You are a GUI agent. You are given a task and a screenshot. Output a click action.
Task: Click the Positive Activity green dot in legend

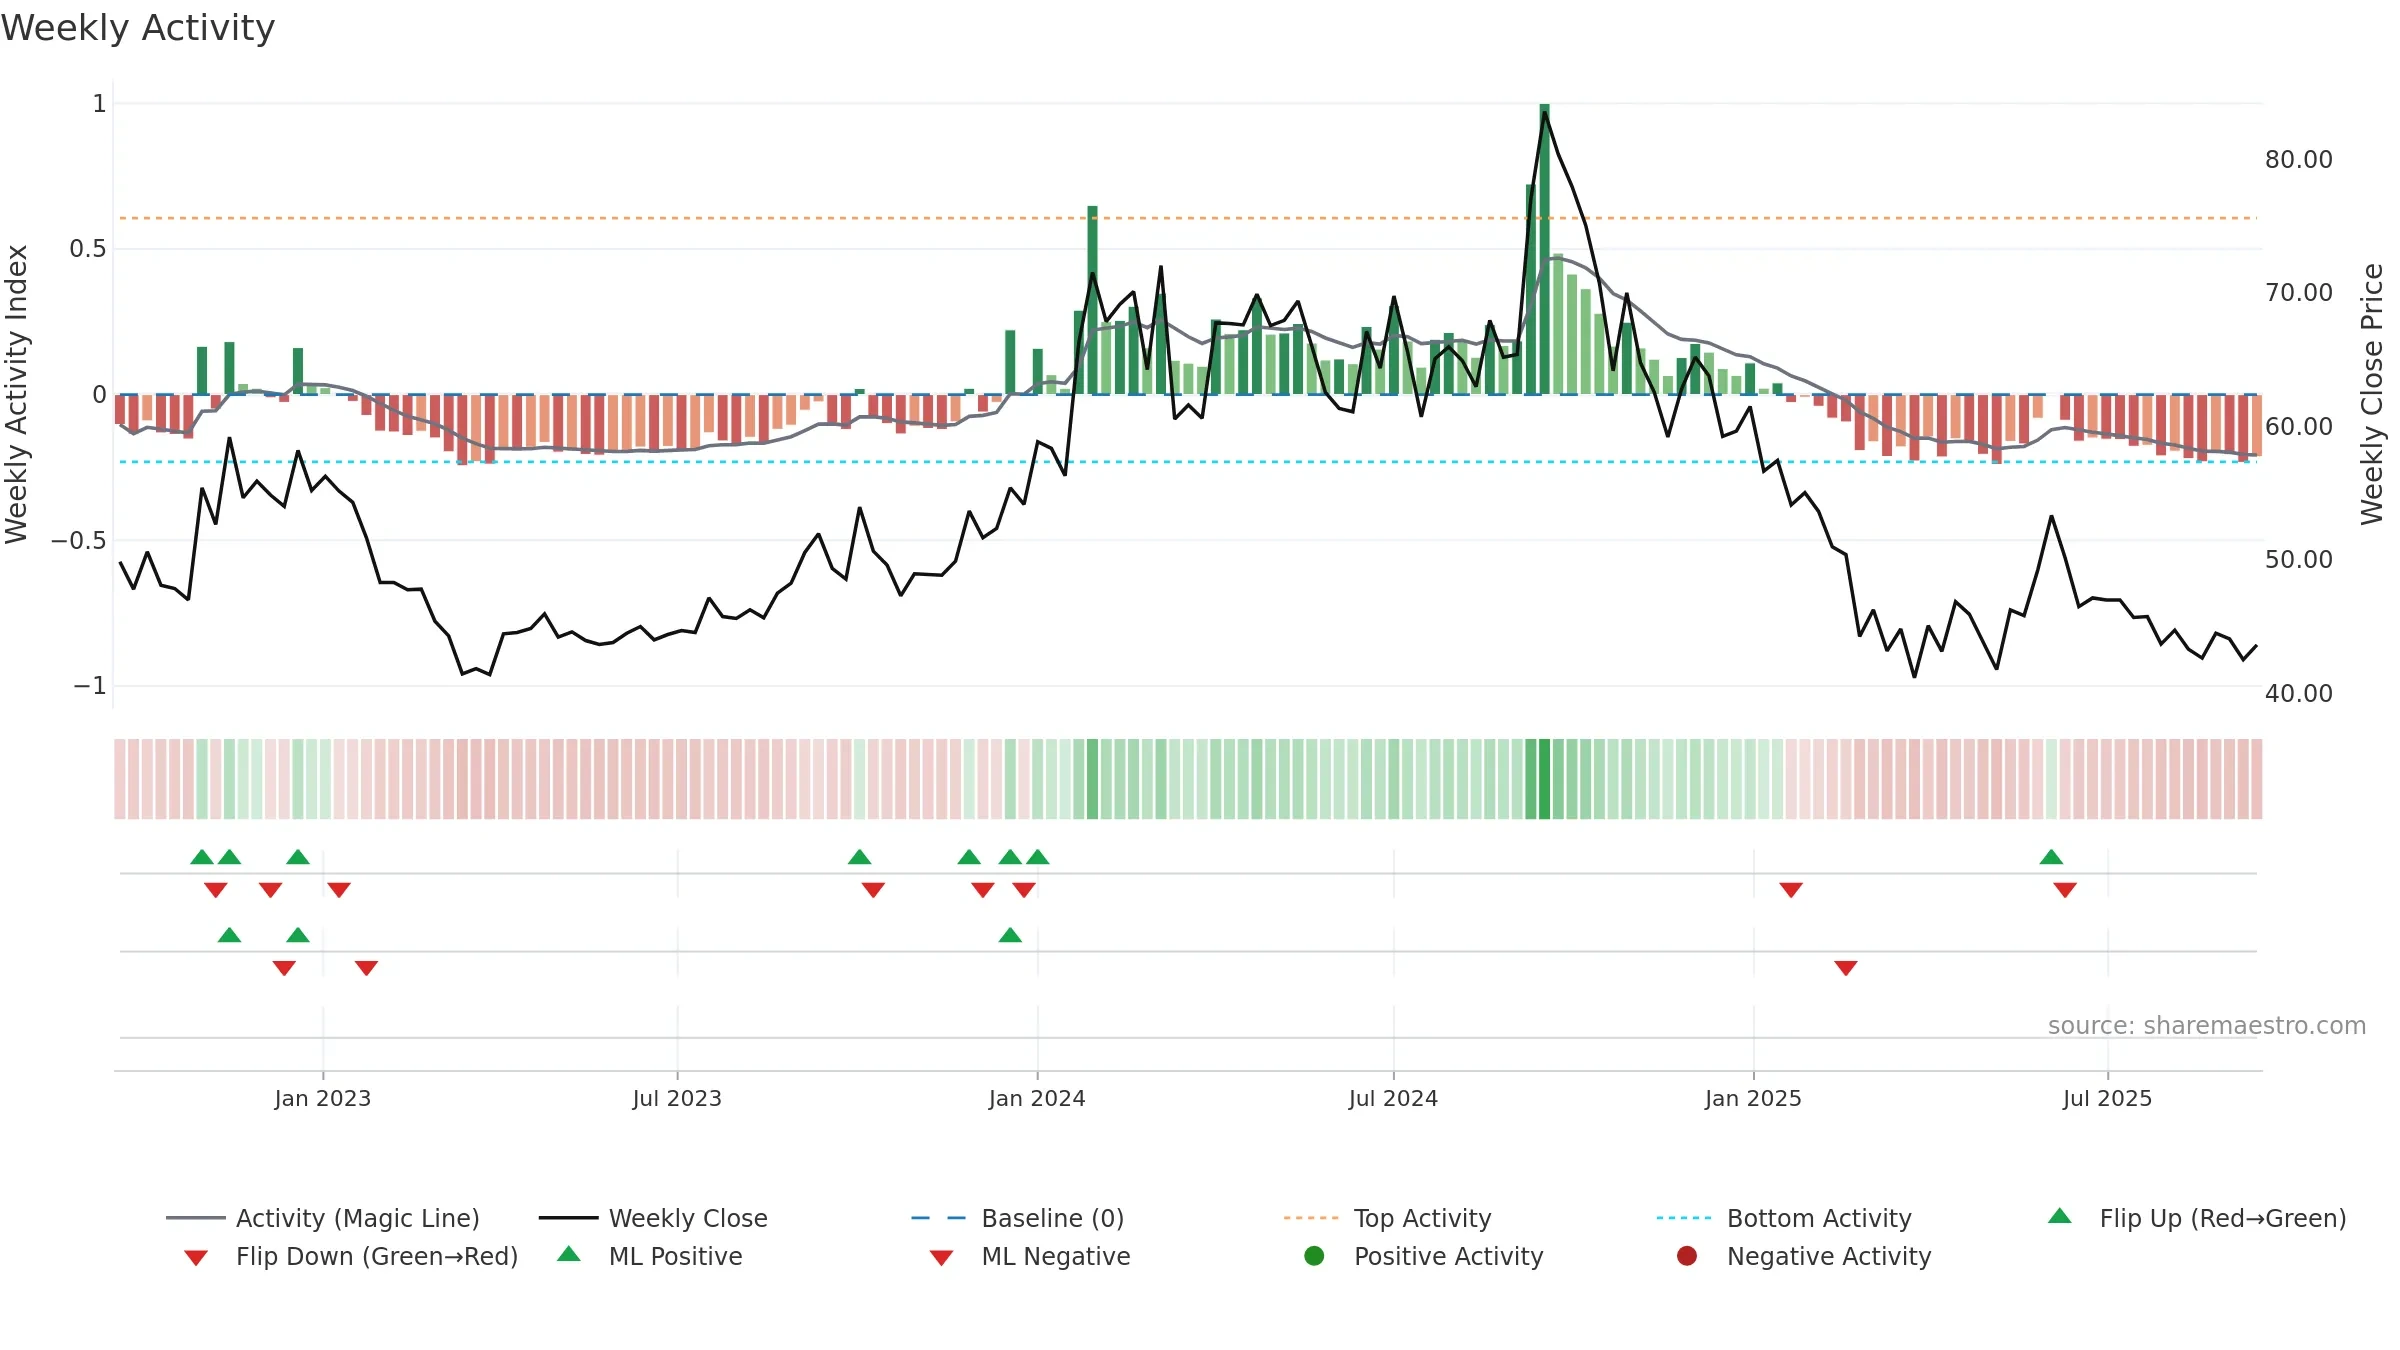1315,1256
